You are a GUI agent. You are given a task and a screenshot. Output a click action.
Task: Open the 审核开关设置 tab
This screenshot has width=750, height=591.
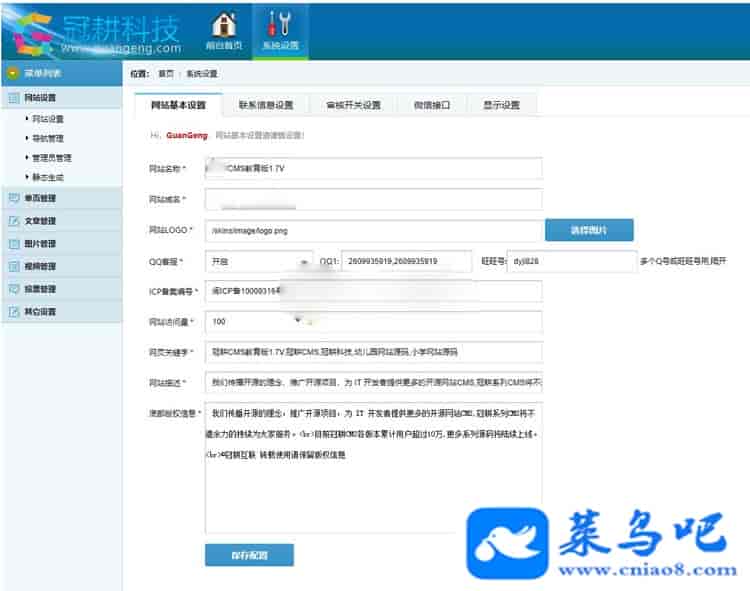353,105
